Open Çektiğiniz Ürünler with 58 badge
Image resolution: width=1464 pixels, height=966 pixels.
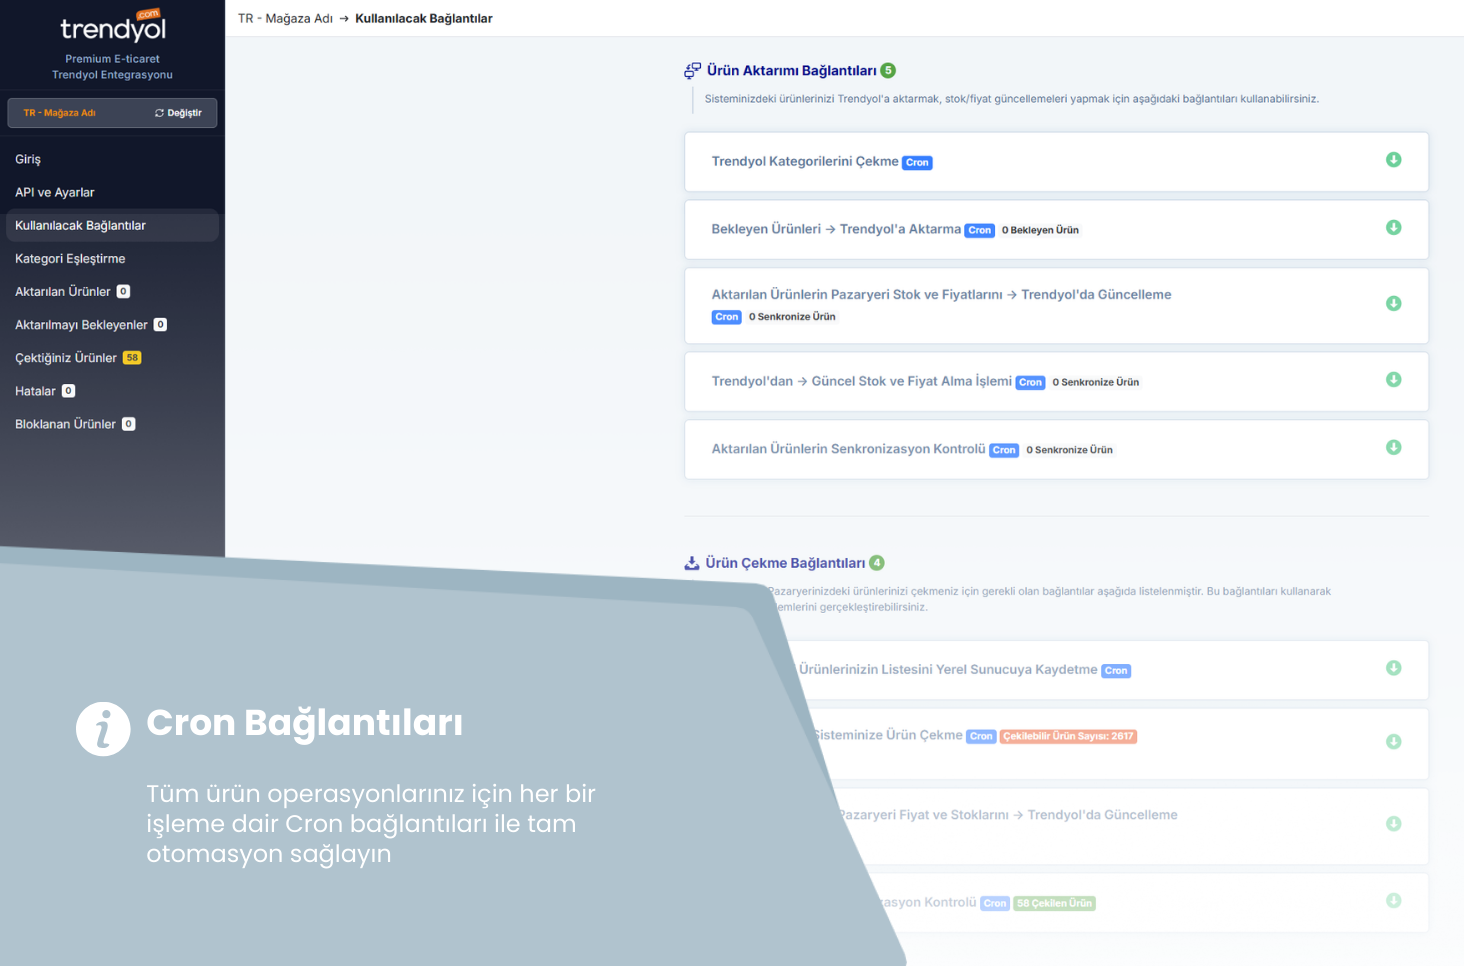(66, 357)
